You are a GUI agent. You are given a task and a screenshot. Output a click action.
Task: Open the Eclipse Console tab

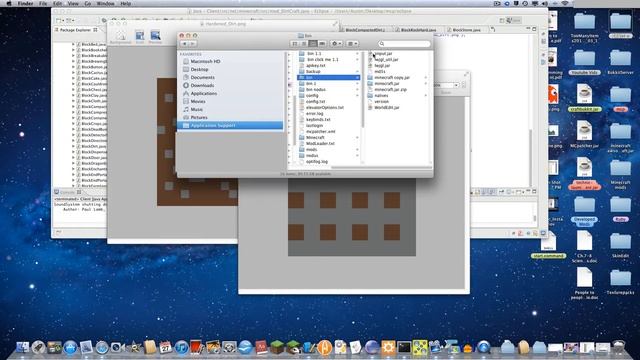coord(67,192)
